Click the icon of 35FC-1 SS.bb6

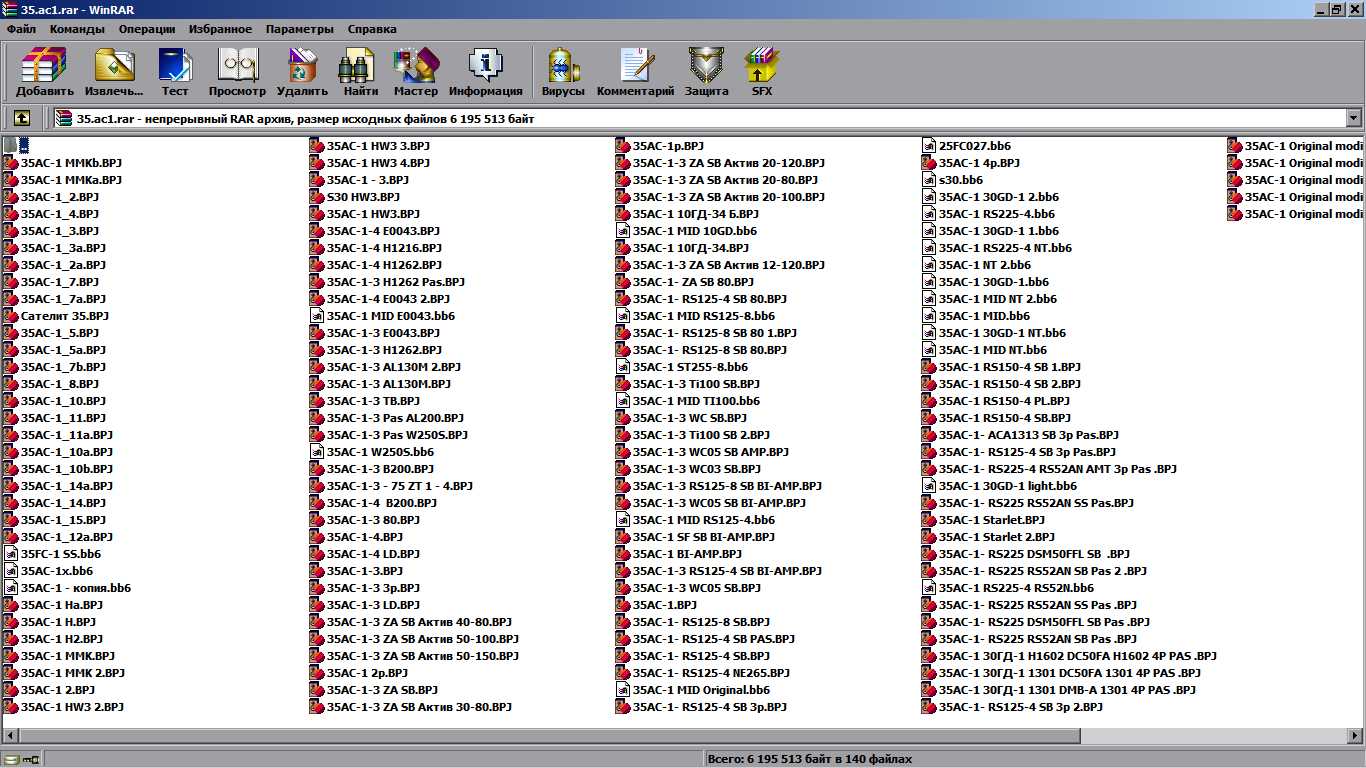(11, 553)
